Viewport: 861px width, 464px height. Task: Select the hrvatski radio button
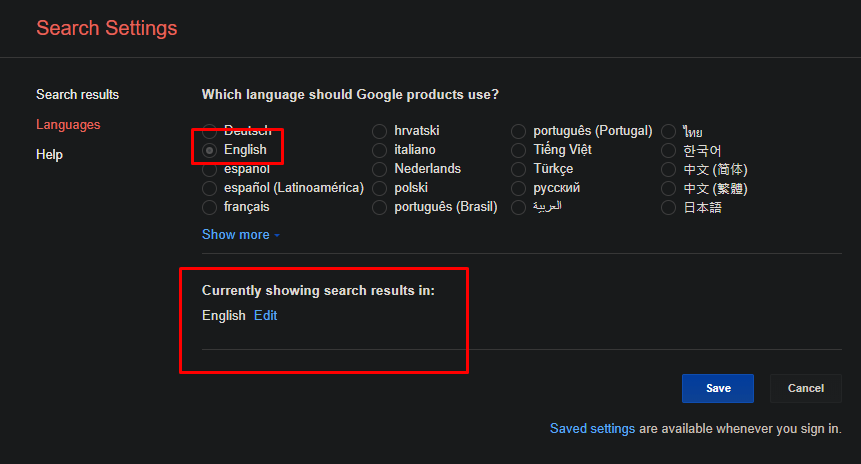click(380, 131)
